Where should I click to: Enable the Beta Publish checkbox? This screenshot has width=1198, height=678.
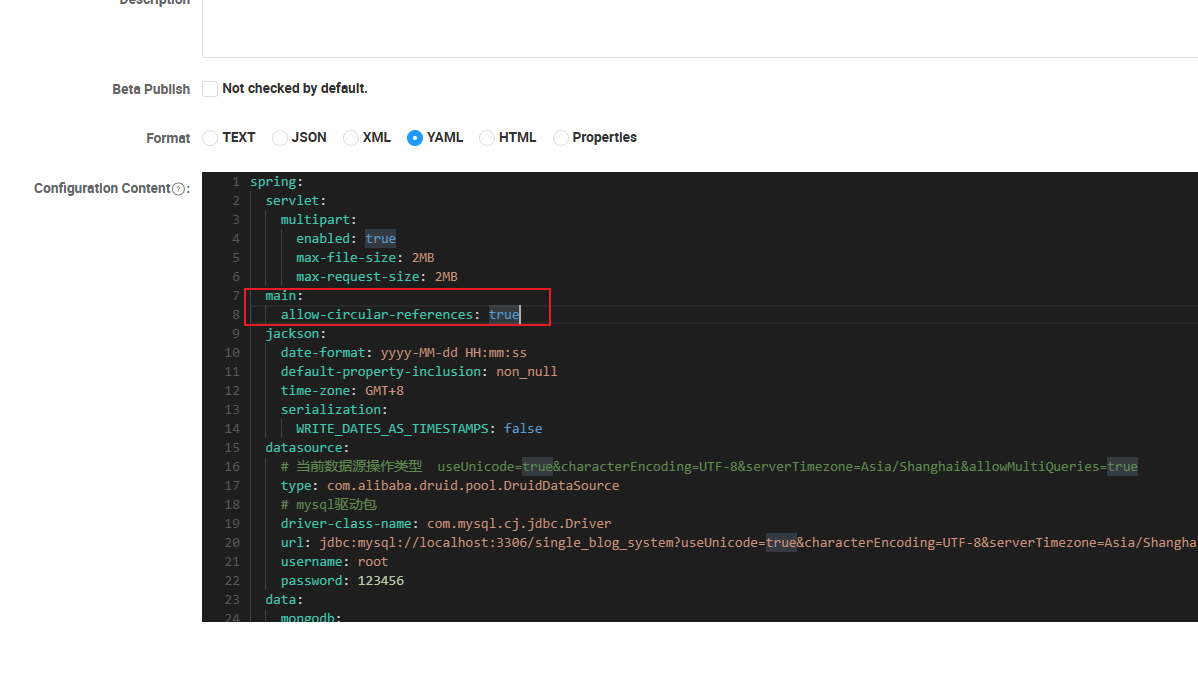click(x=210, y=89)
